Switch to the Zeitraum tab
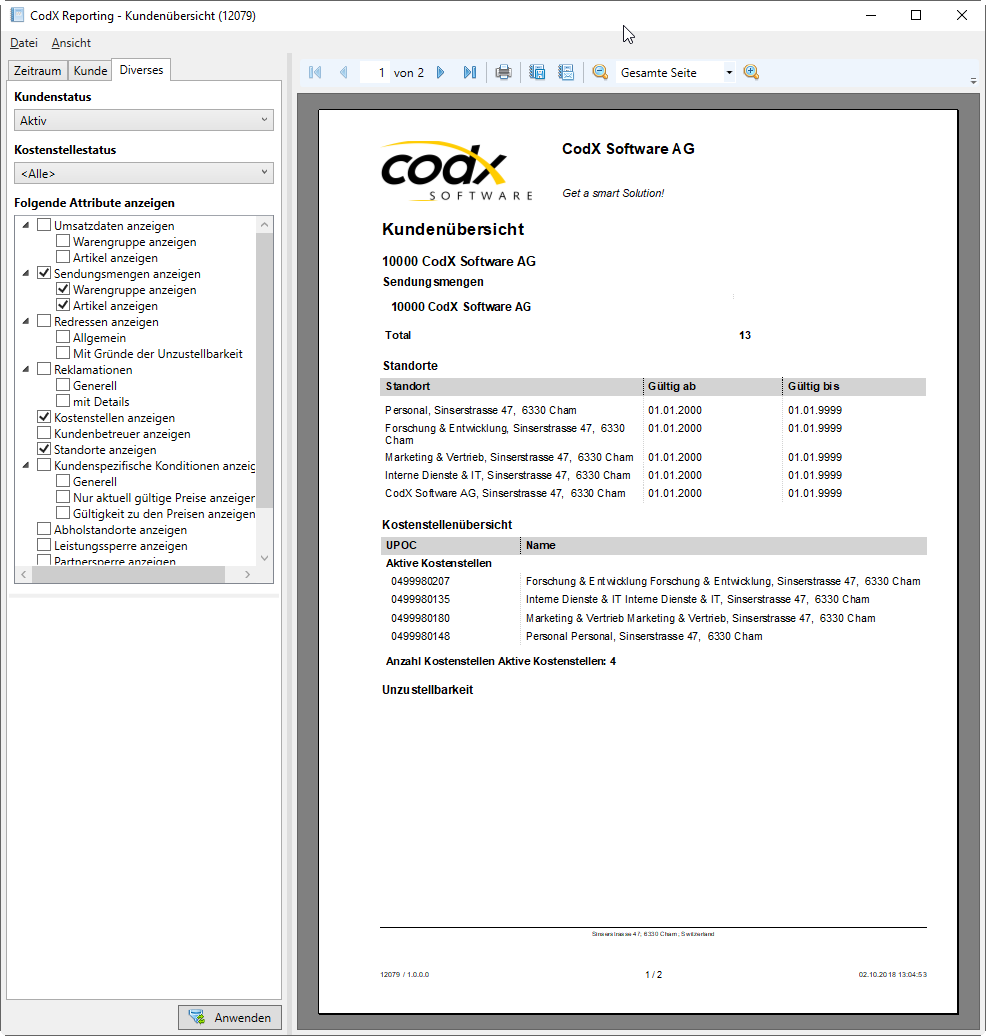 (38, 71)
